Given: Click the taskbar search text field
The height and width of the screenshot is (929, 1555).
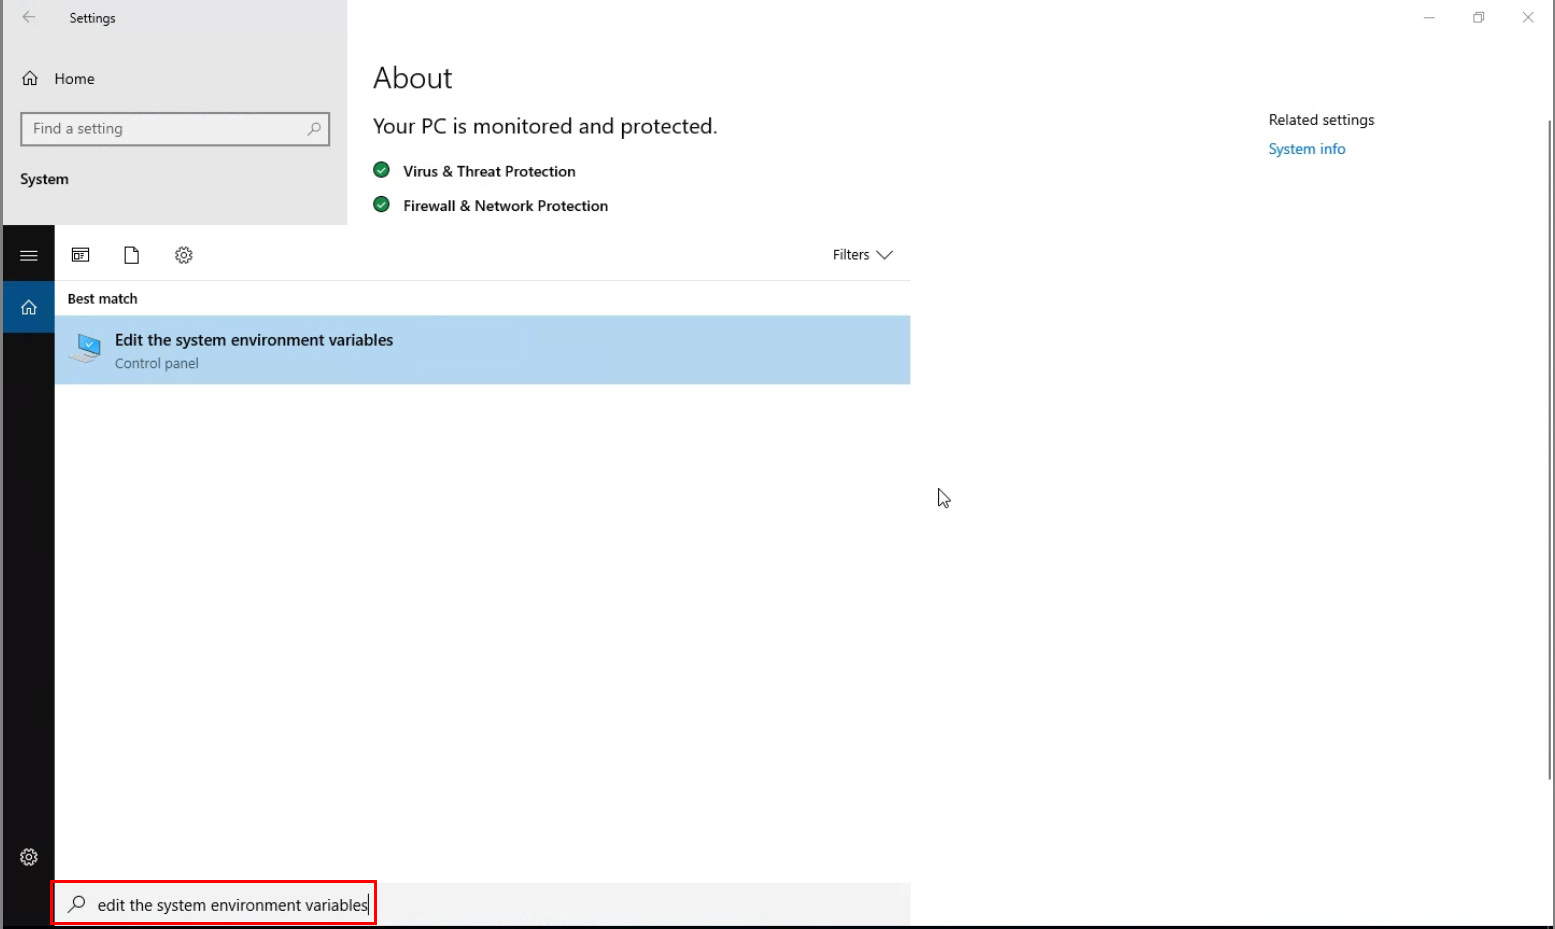Looking at the screenshot, I should tap(230, 904).
